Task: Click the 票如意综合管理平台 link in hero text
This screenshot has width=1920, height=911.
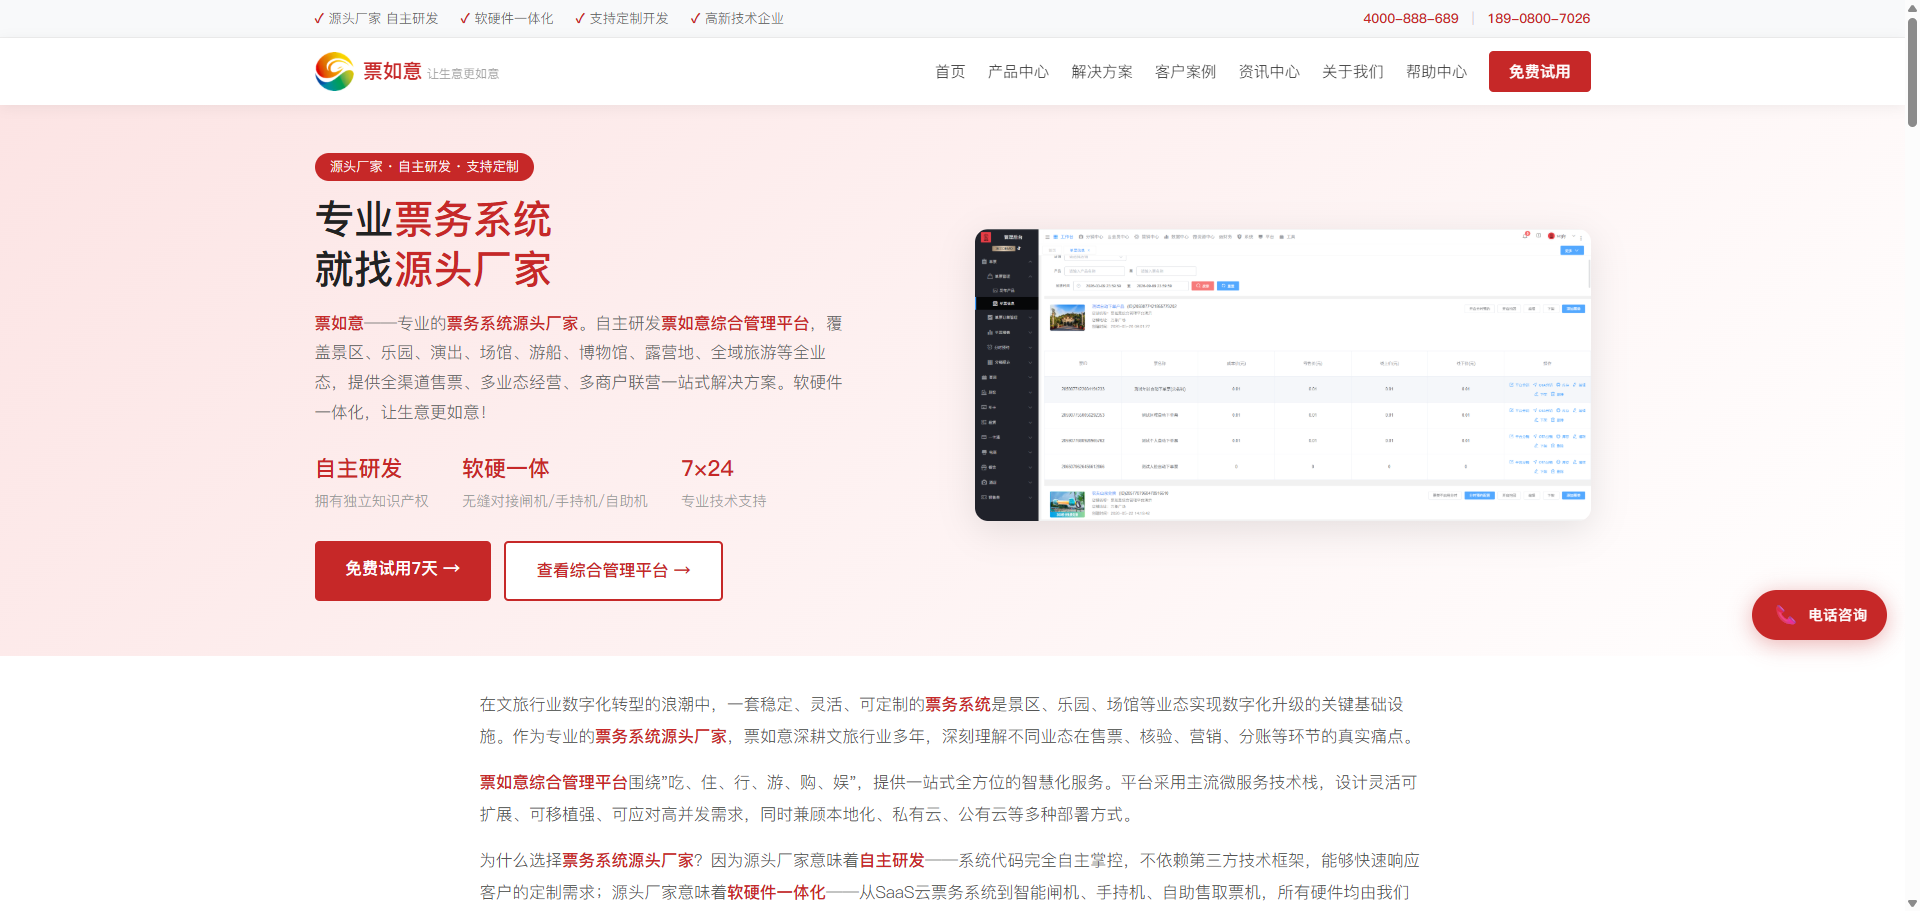Action: [735, 323]
